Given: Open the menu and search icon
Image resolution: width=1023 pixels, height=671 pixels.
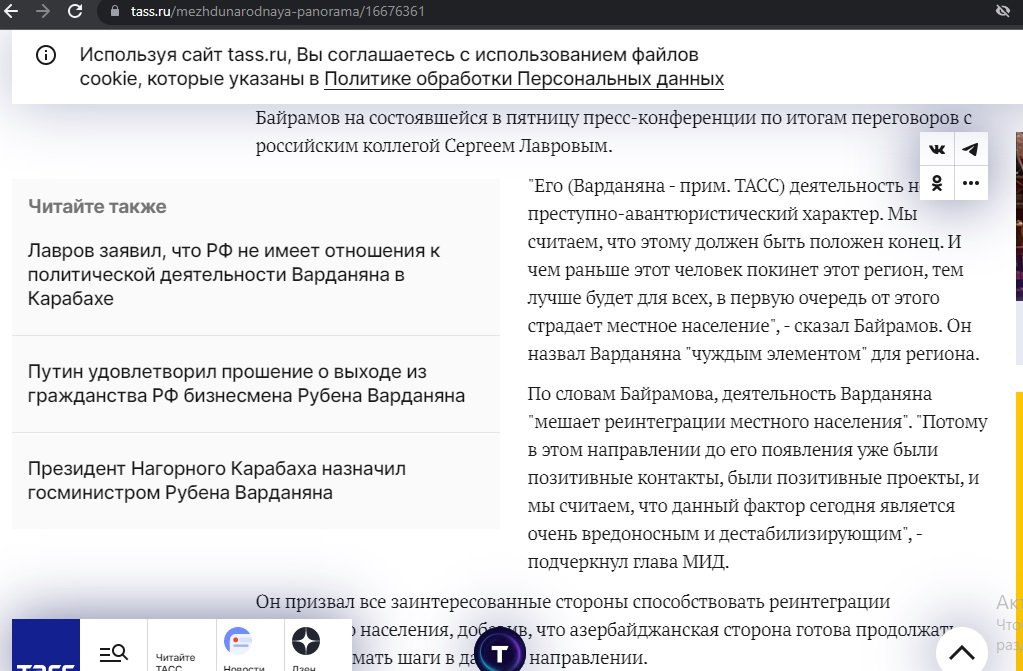Looking at the screenshot, I should [x=113, y=653].
